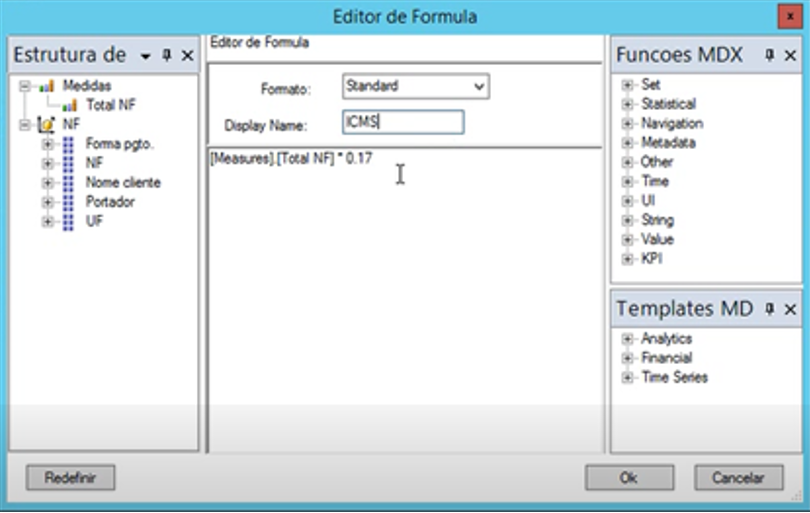
Task: Select the Forma pgto. label
Action: (119, 144)
